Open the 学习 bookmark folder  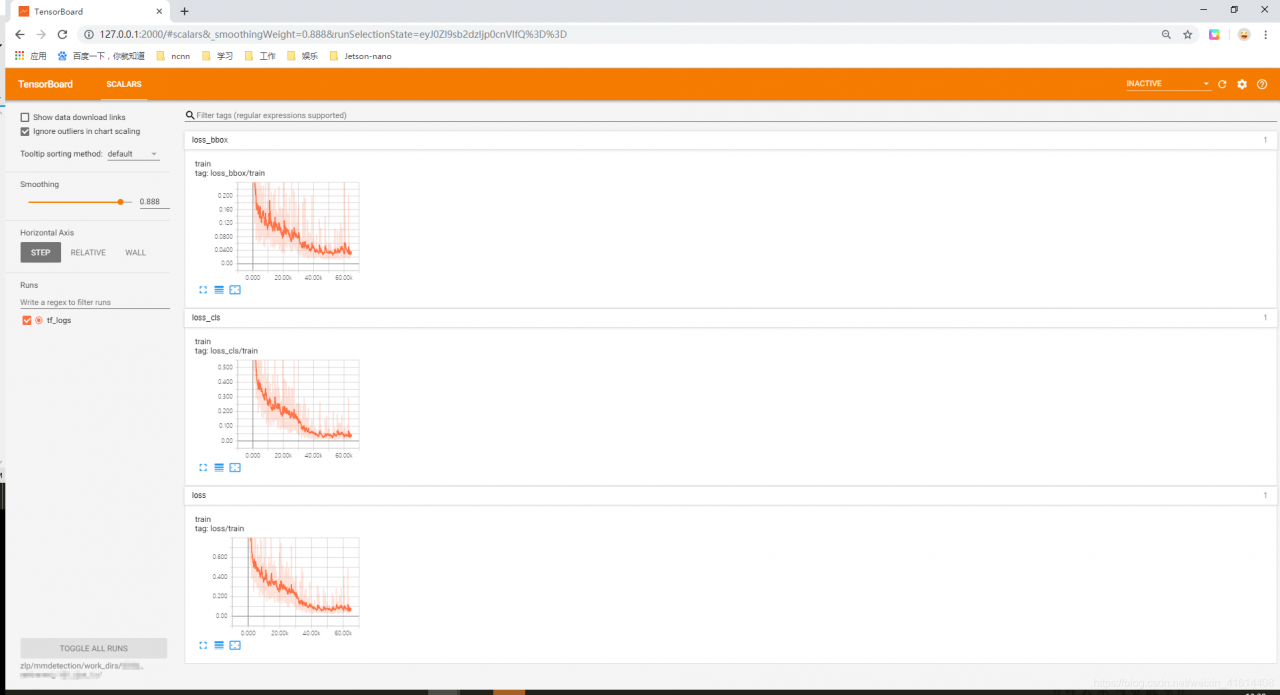coord(217,56)
